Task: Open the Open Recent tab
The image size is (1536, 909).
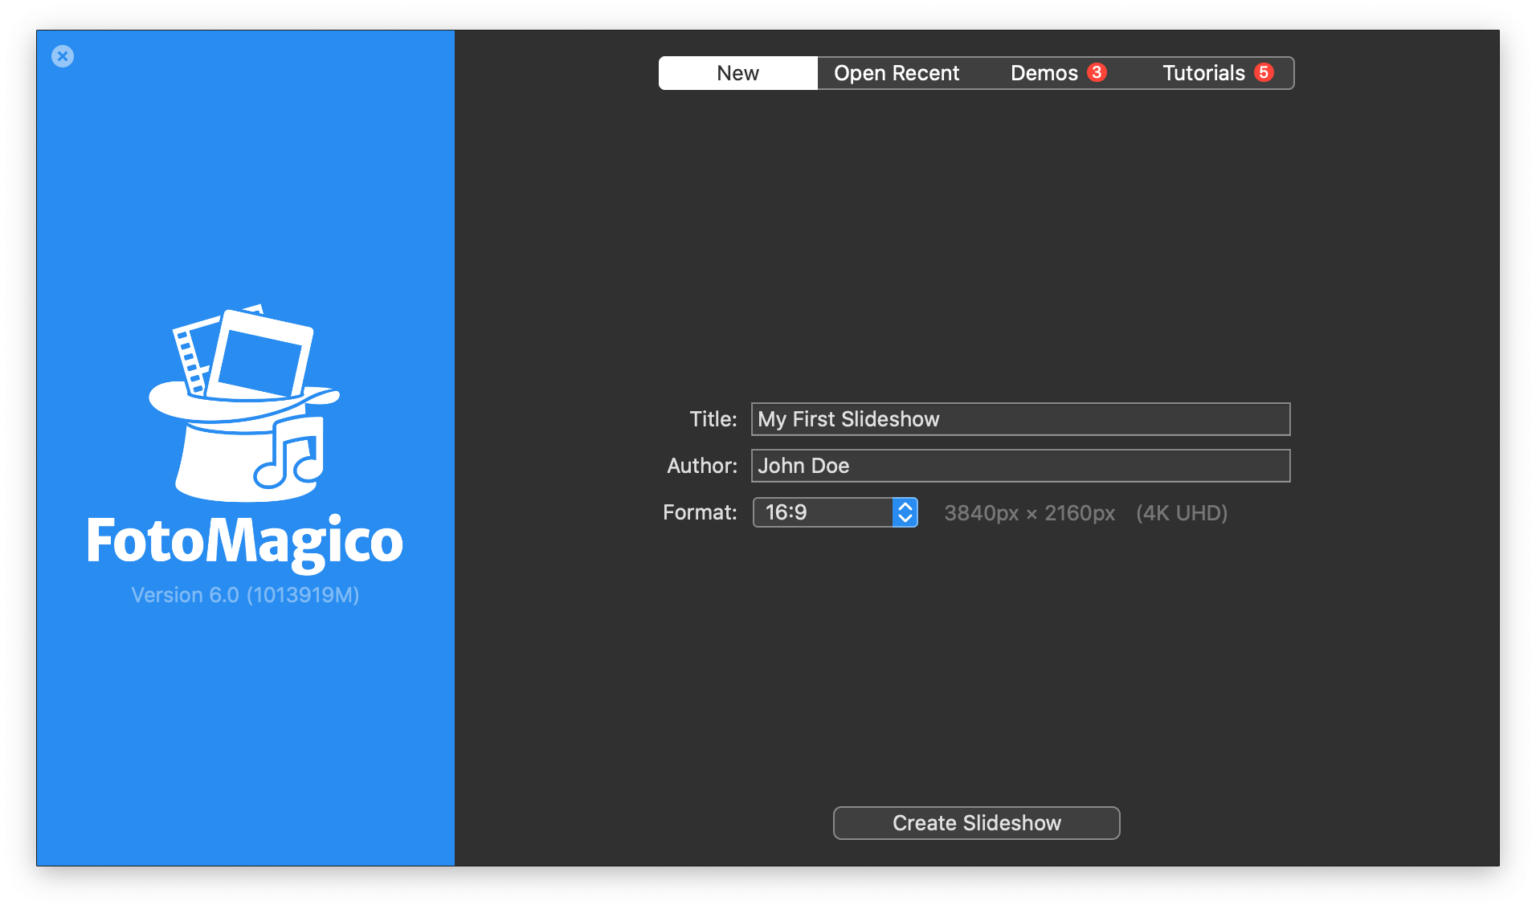Action: click(x=896, y=73)
